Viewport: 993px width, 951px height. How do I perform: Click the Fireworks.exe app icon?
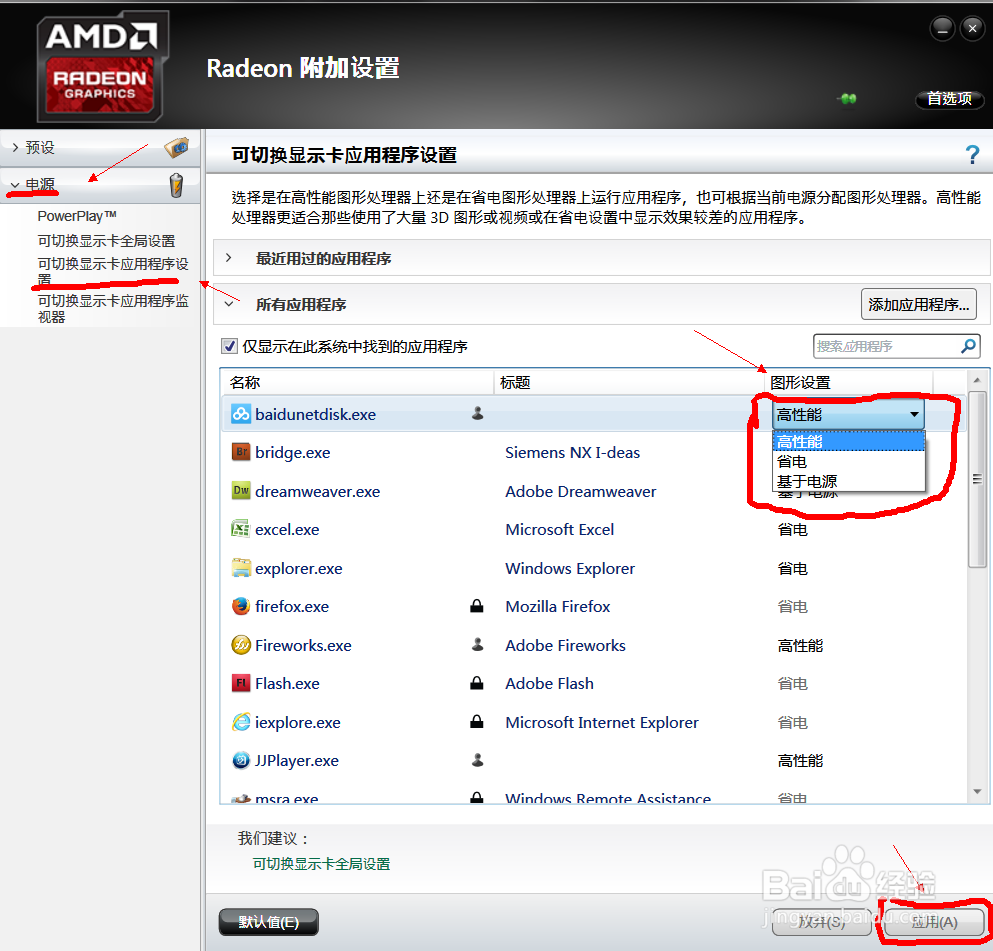(241, 645)
